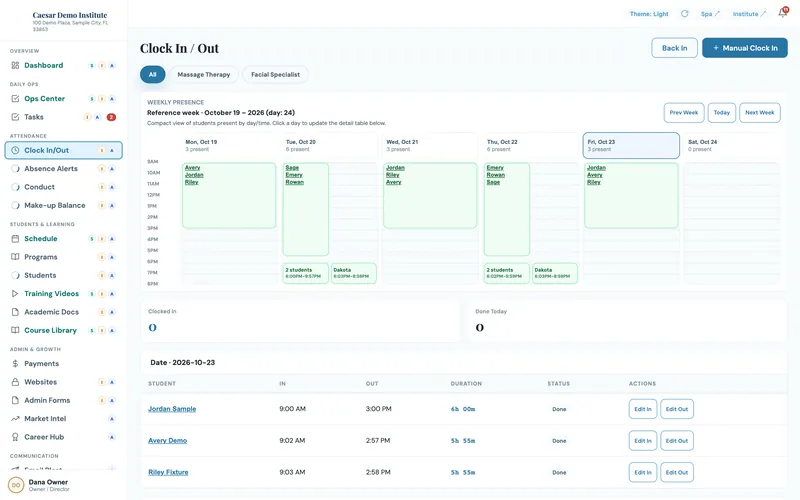The width and height of the screenshot is (800, 500).
Task: Select Fri, Oct 23 day header
Action: pyautogui.click(x=631, y=145)
